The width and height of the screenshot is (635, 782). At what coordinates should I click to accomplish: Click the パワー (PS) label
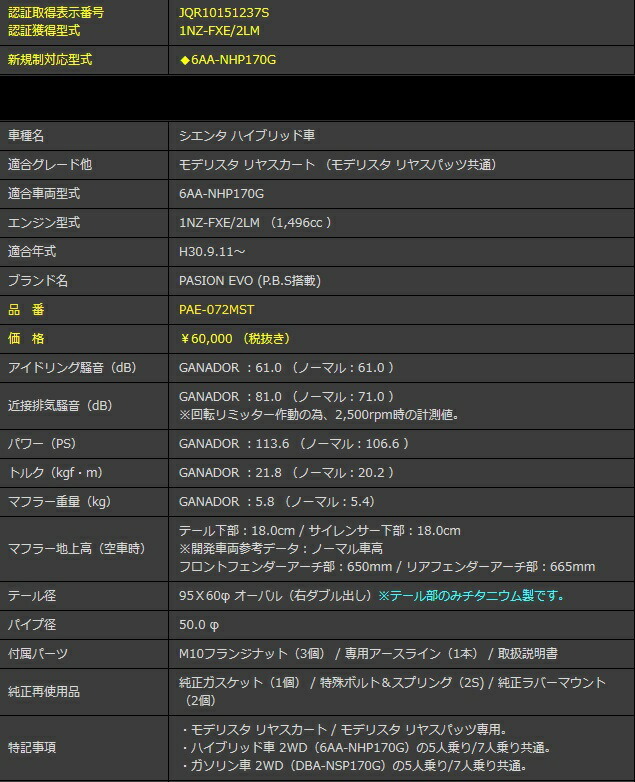[x=41, y=443]
